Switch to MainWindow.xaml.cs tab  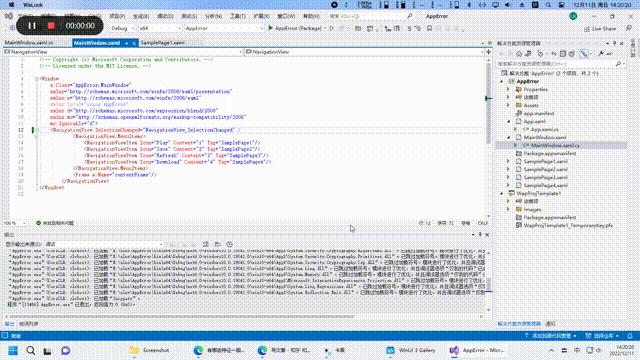point(29,42)
